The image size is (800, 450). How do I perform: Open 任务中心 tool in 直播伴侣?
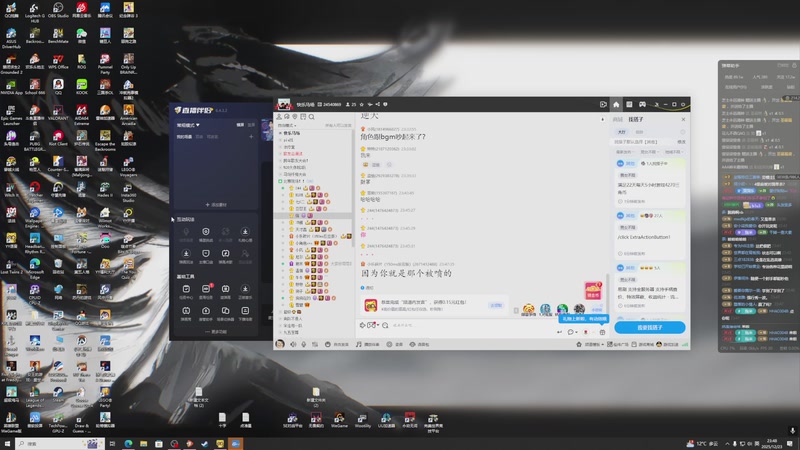pyautogui.click(x=186, y=291)
